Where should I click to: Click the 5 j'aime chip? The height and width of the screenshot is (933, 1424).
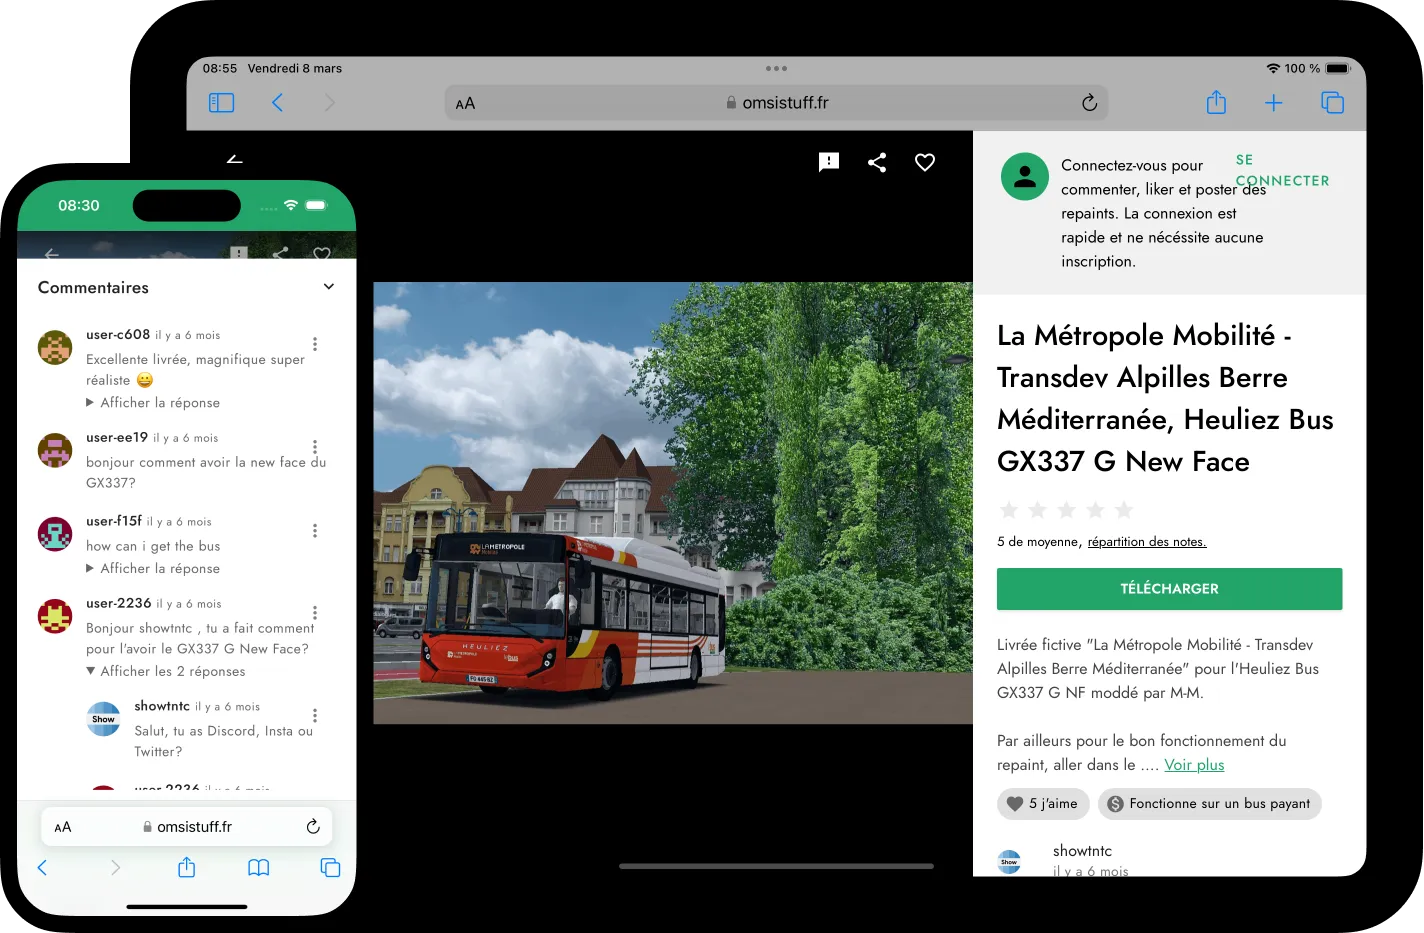pyautogui.click(x=1043, y=804)
